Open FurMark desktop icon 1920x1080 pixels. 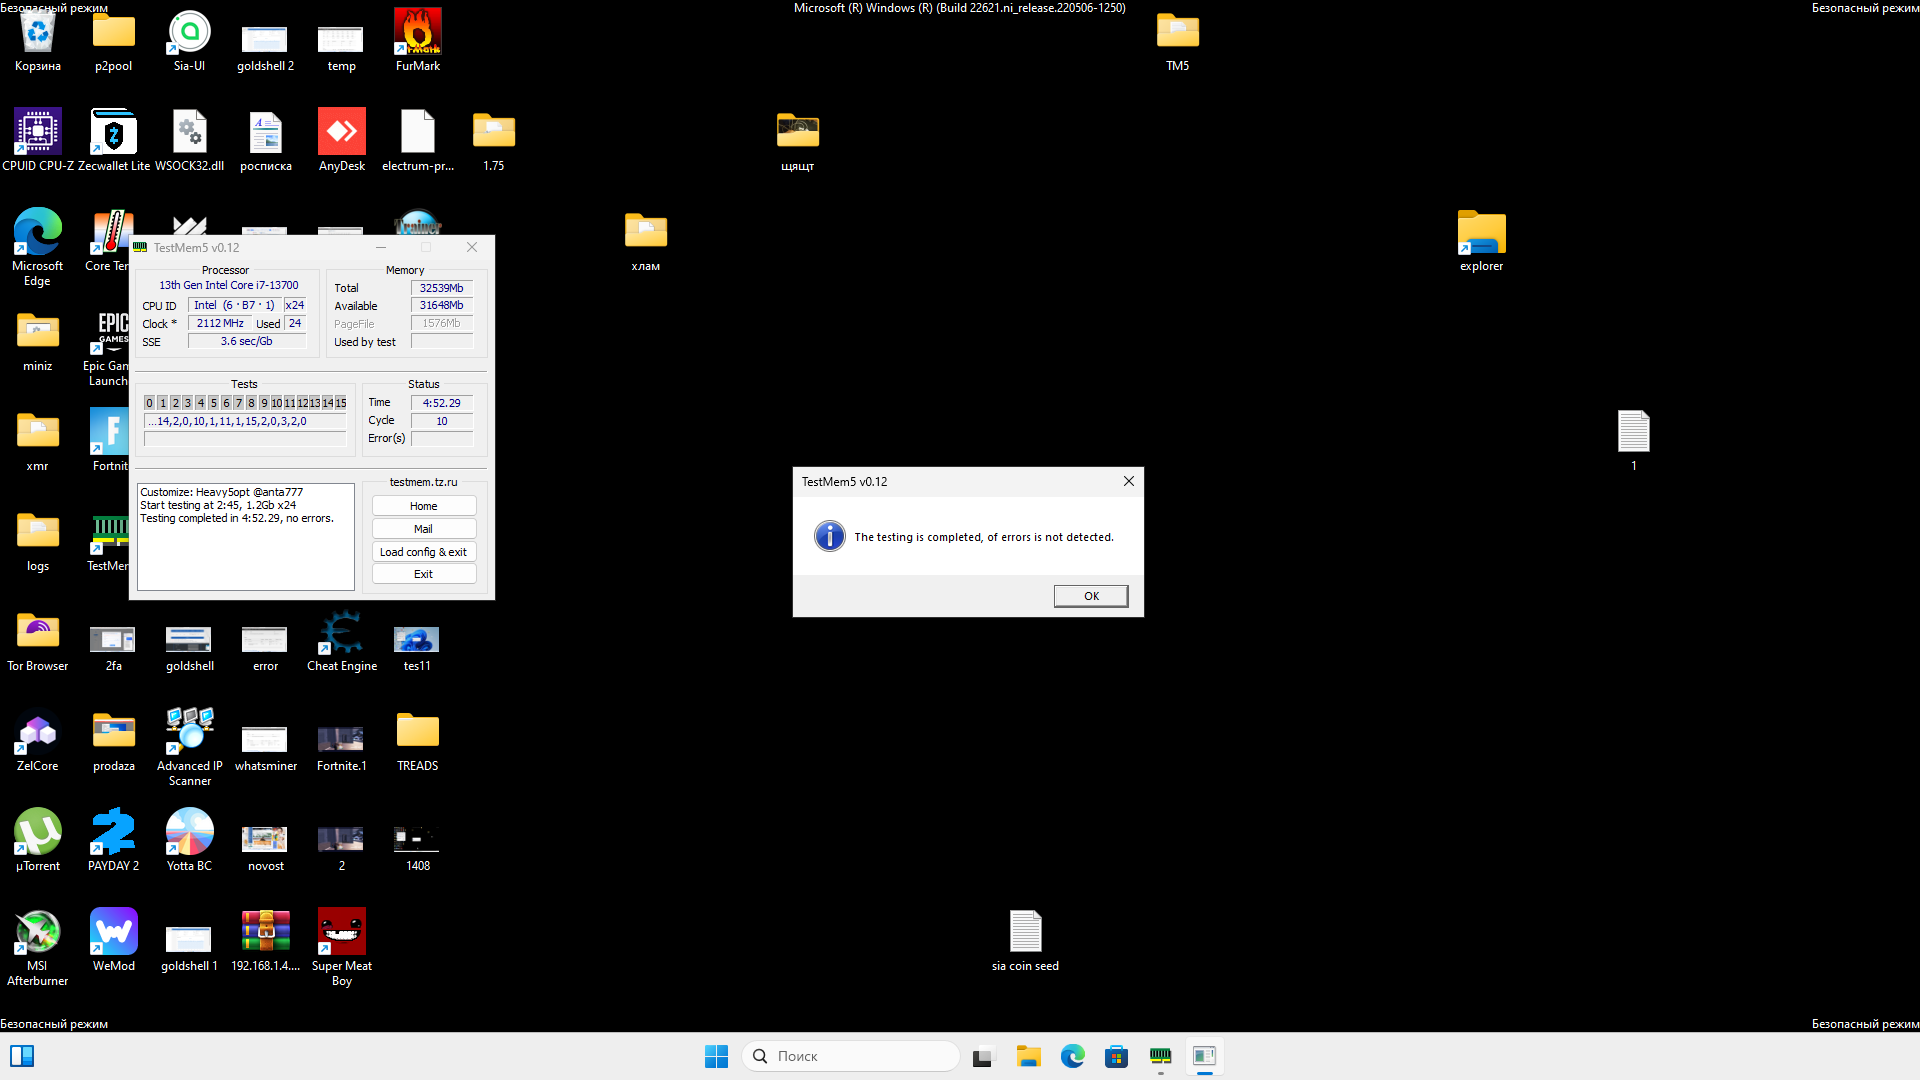click(417, 35)
